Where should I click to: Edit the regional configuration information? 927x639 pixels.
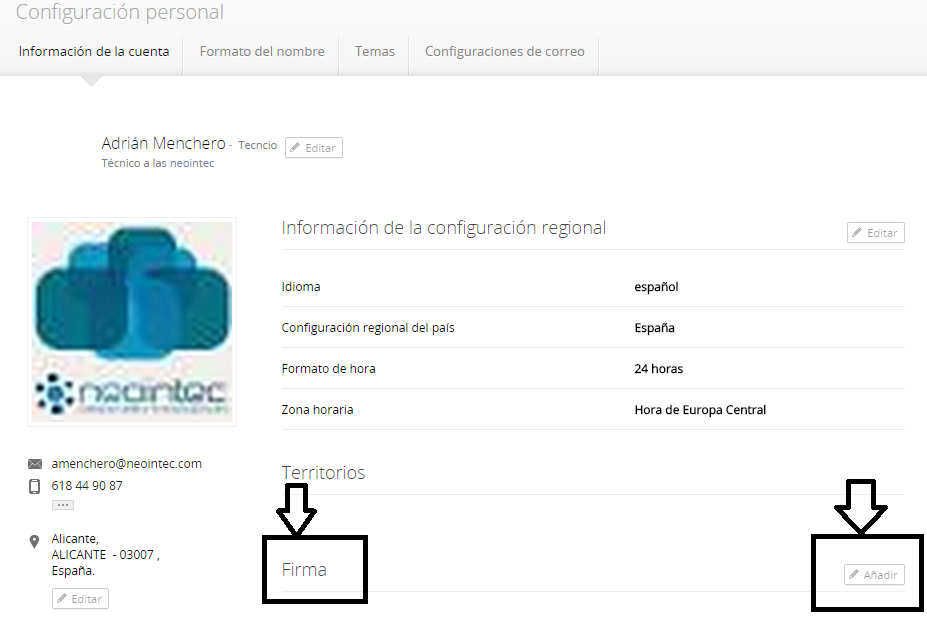coord(876,233)
